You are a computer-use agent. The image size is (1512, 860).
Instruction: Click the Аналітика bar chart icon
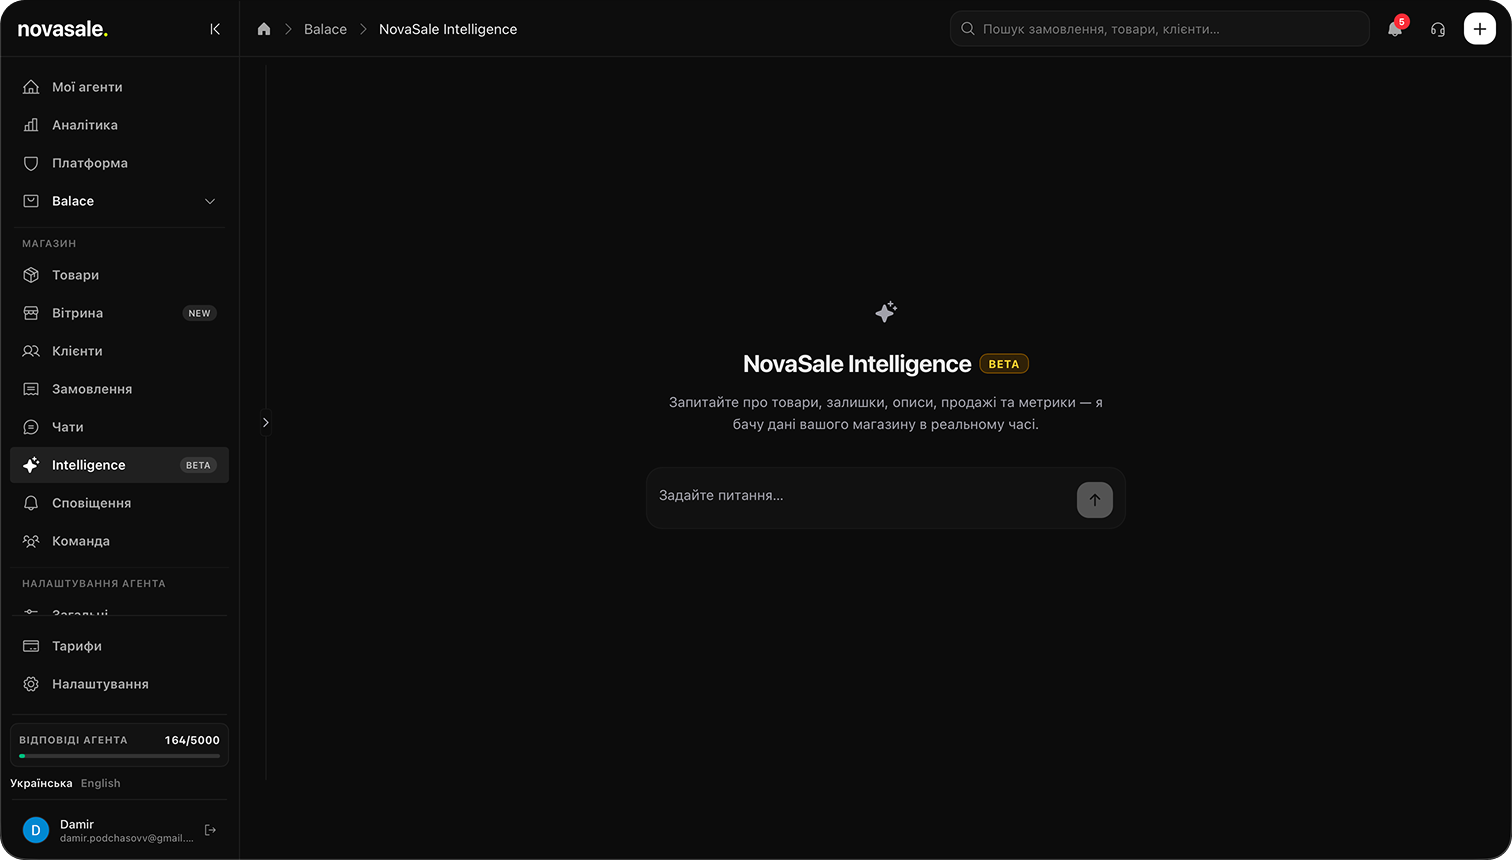point(31,125)
